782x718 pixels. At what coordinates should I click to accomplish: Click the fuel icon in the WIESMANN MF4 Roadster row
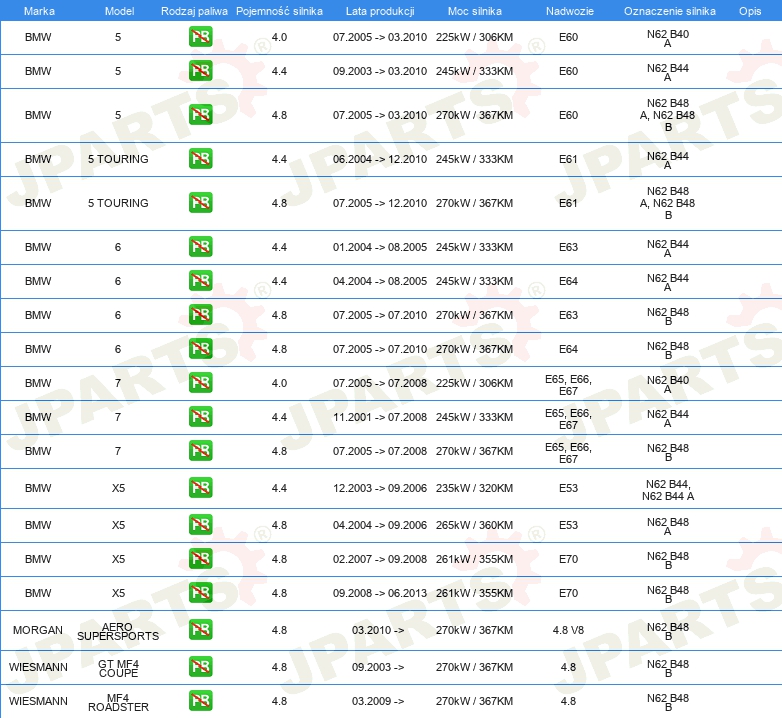coord(200,701)
